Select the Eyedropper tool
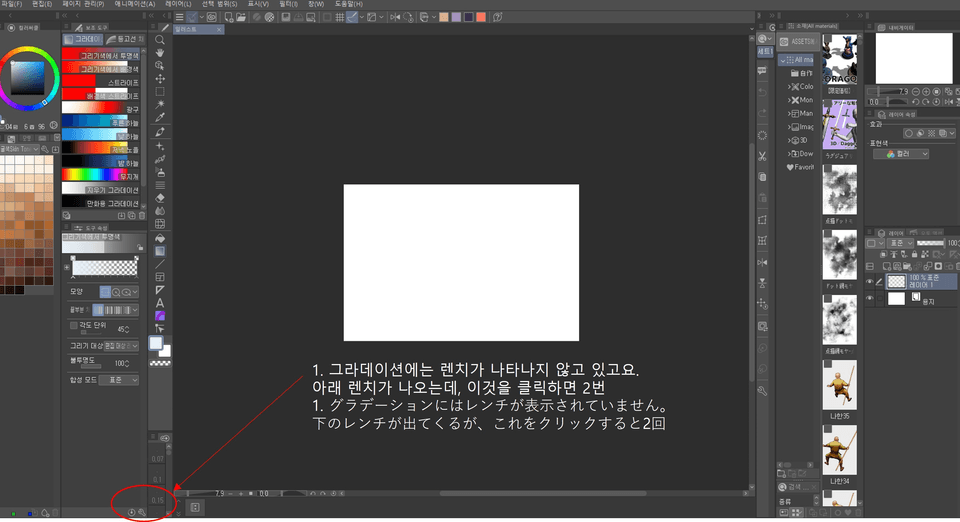Screen dimensions: 960x522 (x=160, y=117)
